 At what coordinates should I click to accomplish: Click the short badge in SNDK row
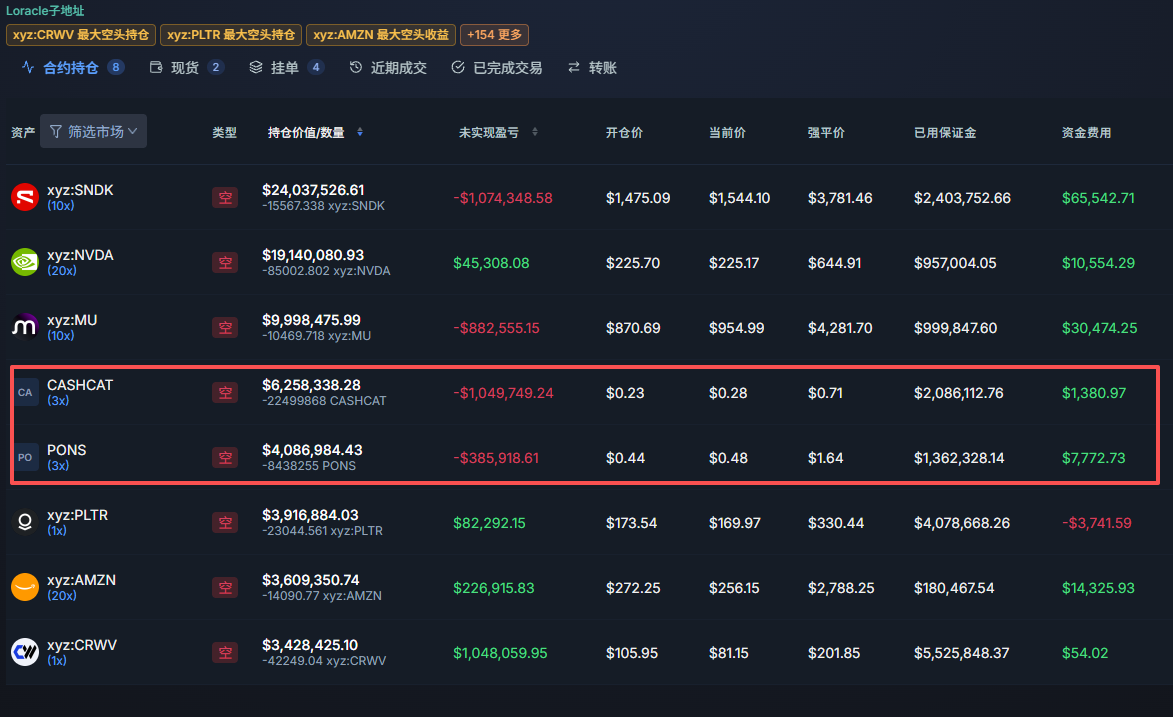click(225, 198)
